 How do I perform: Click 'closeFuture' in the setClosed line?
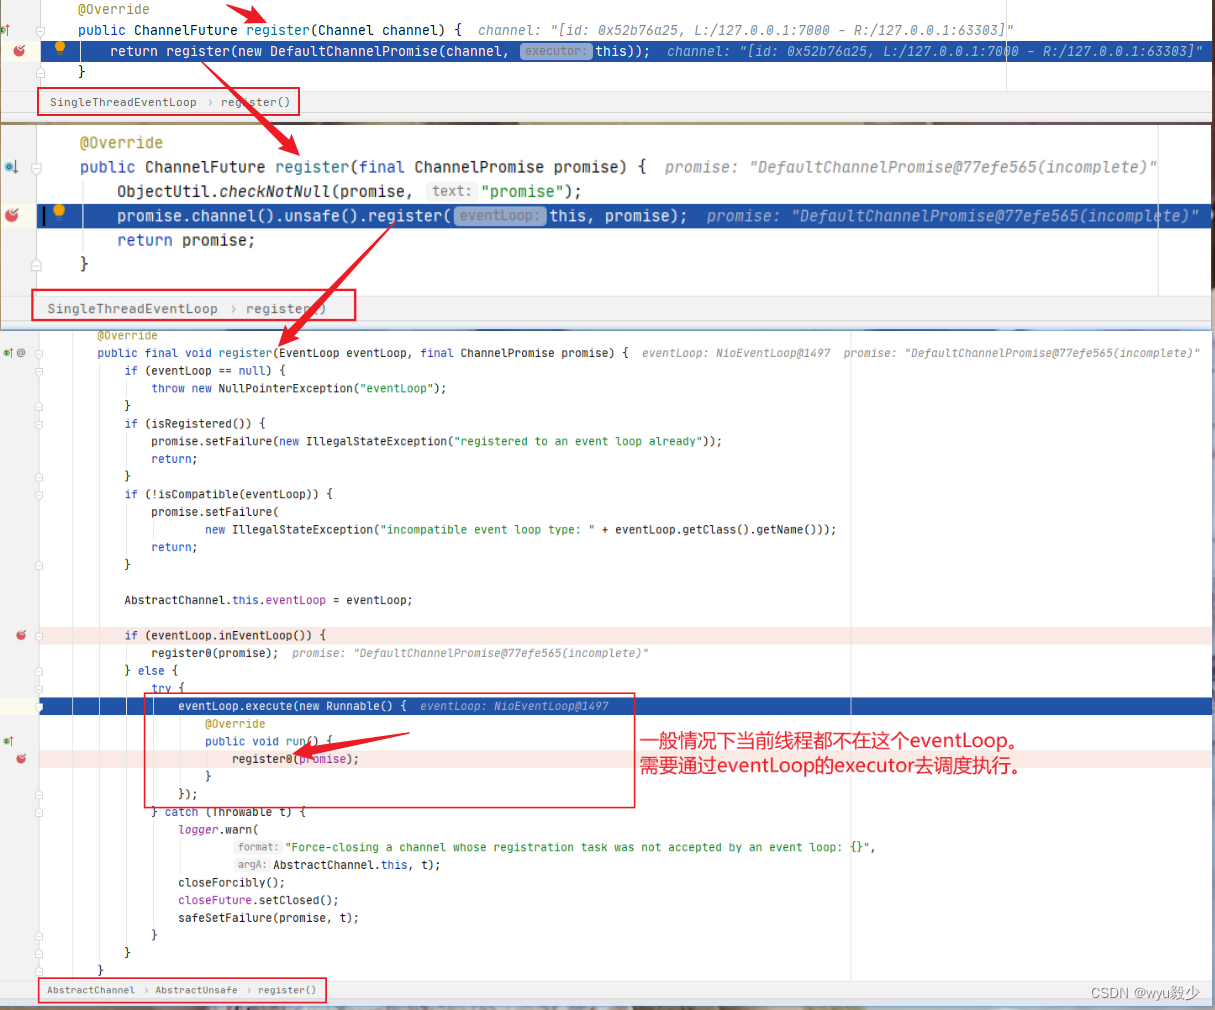click(x=215, y=900)
